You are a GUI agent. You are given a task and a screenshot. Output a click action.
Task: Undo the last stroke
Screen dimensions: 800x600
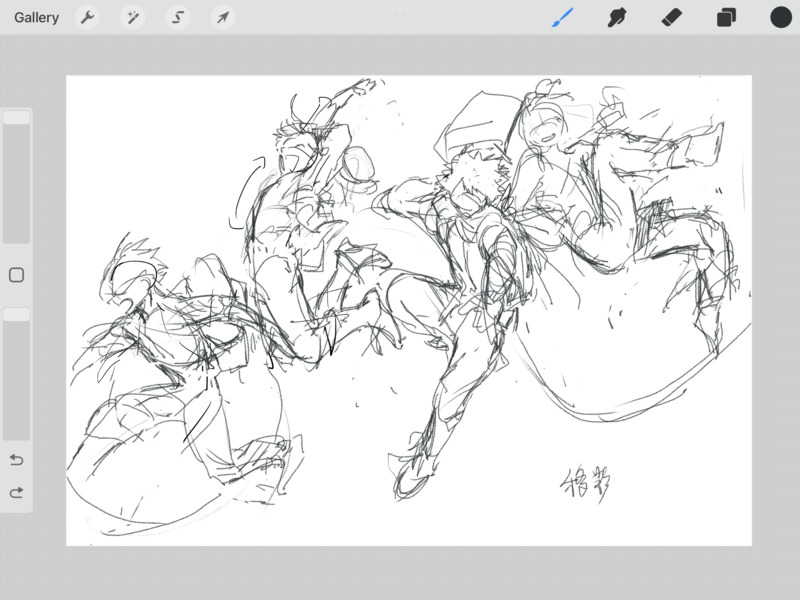[16, 460]
